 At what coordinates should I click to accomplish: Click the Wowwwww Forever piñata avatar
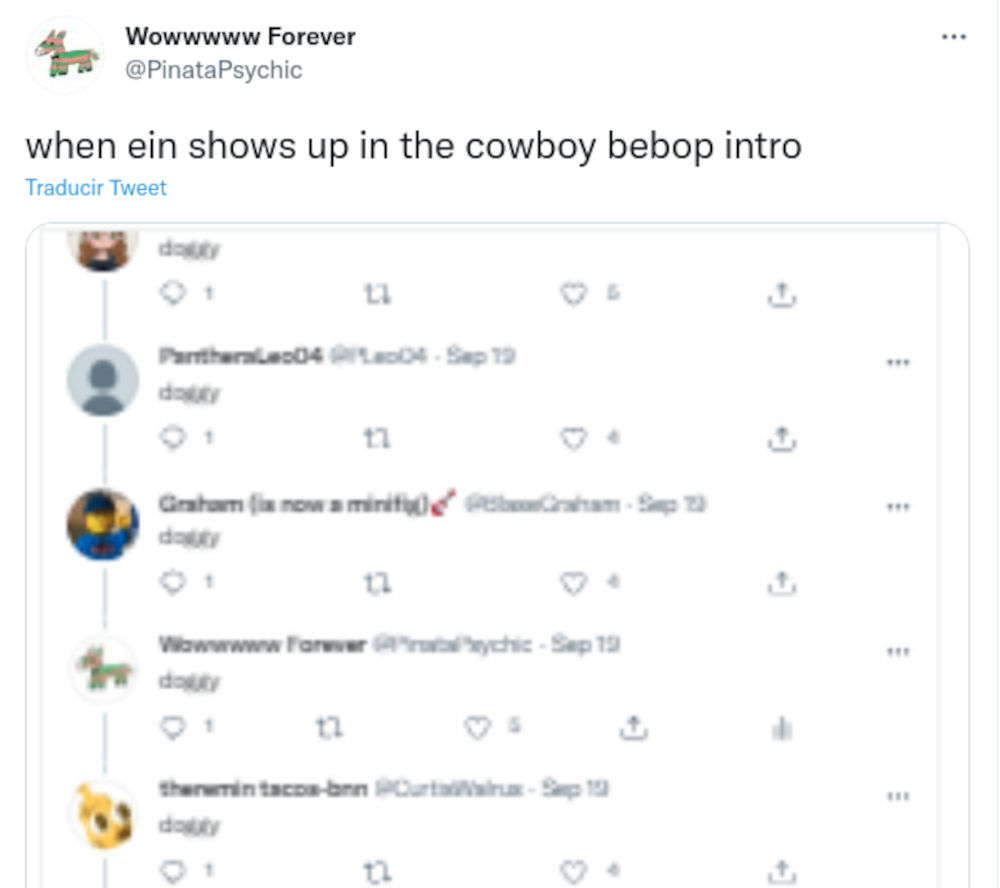click(66, 56)
